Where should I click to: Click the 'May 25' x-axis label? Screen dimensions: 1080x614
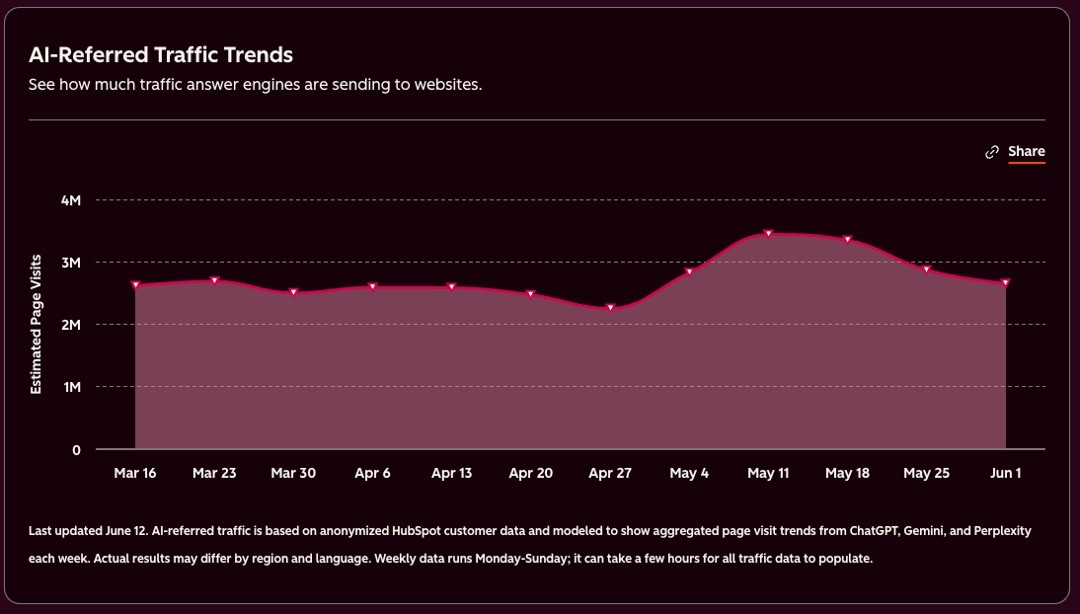tap(927, 473)
